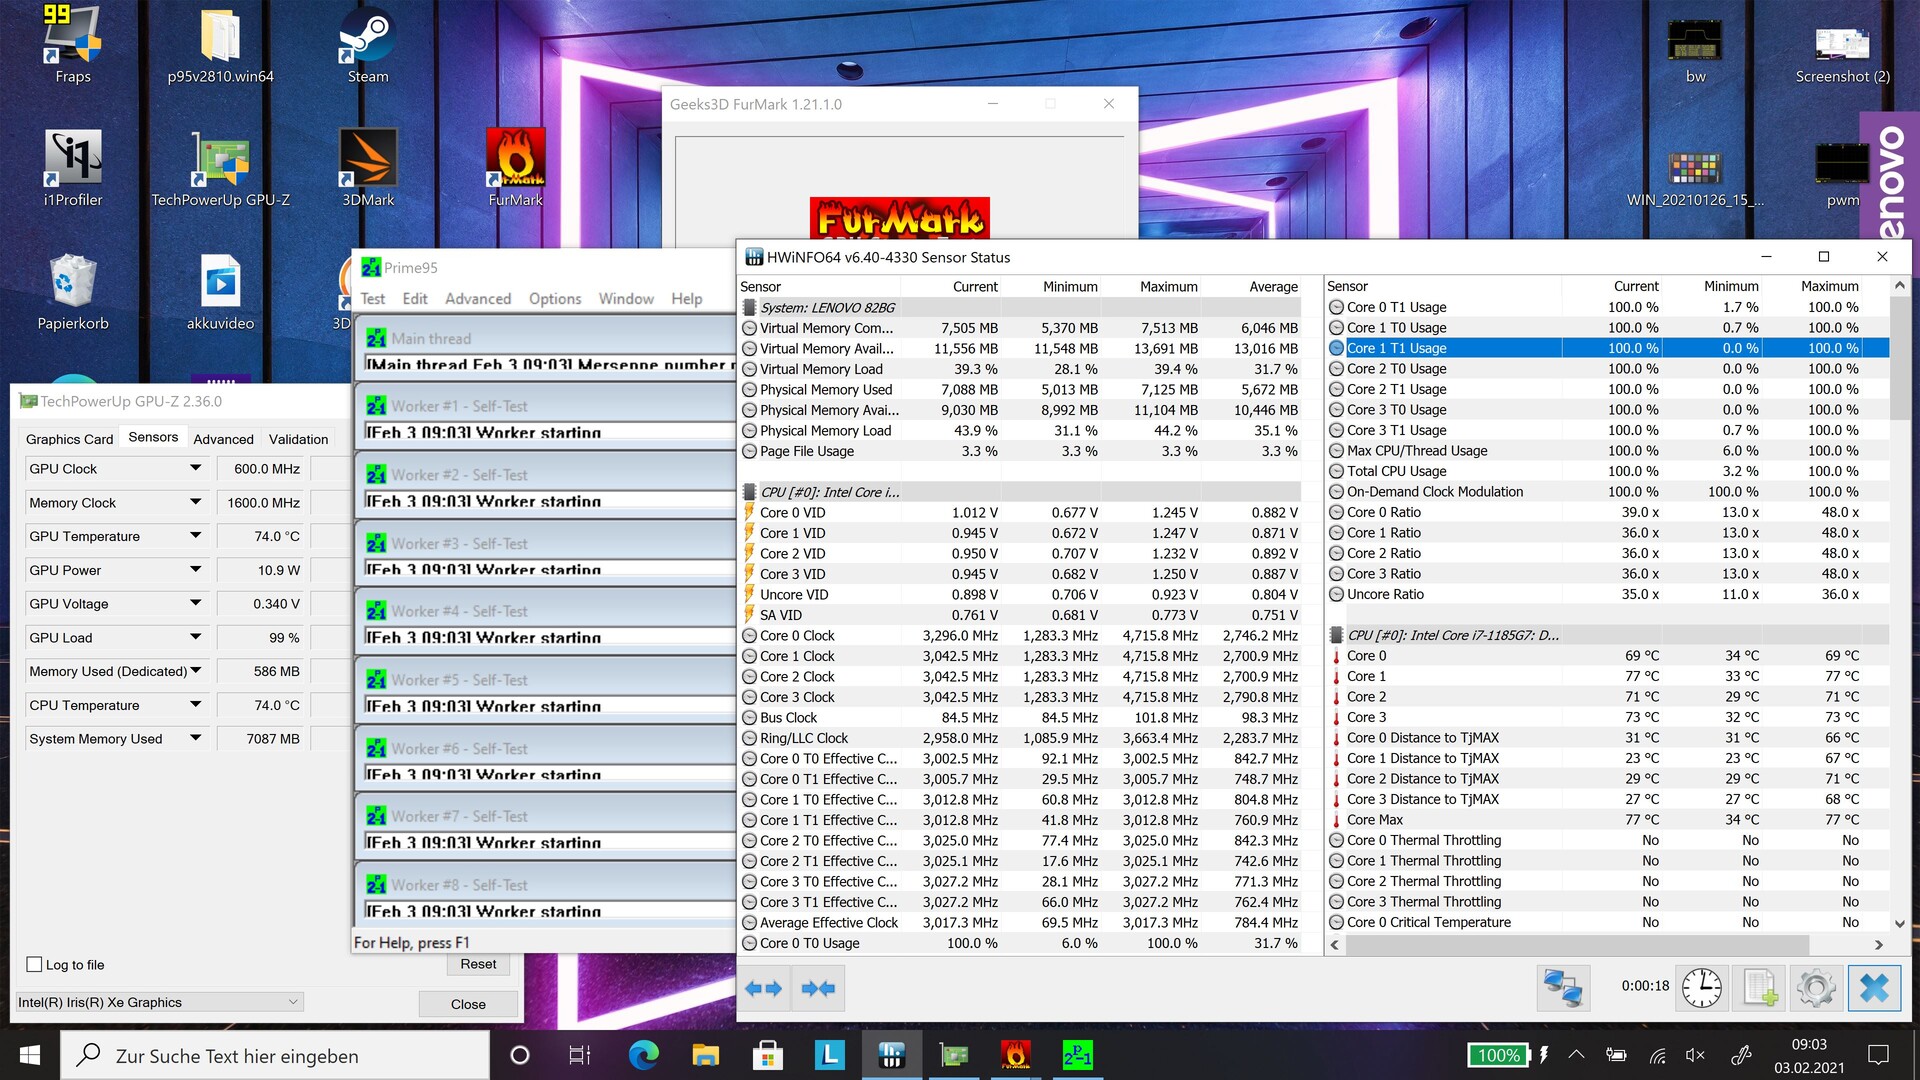
Task: Expand GPU Temperature sensor dropdown
Action: (x=196, y=536)
